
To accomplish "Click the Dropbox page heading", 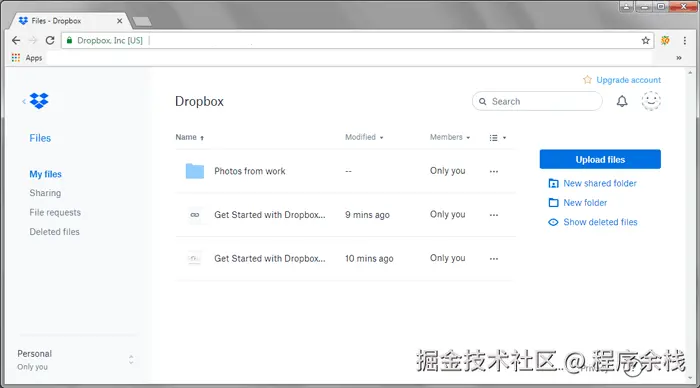I will (199, 101).
